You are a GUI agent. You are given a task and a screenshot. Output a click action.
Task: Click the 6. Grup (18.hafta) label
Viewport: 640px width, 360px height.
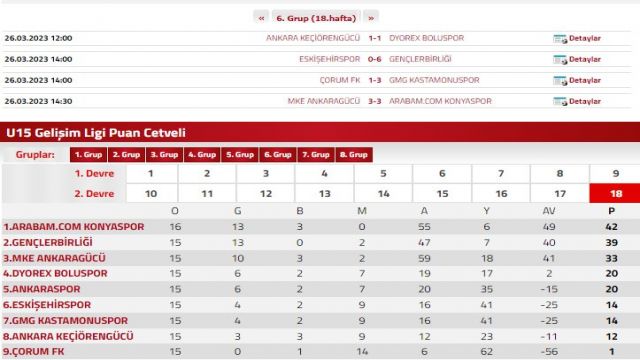pyautogui.click(x=316, y=18)
